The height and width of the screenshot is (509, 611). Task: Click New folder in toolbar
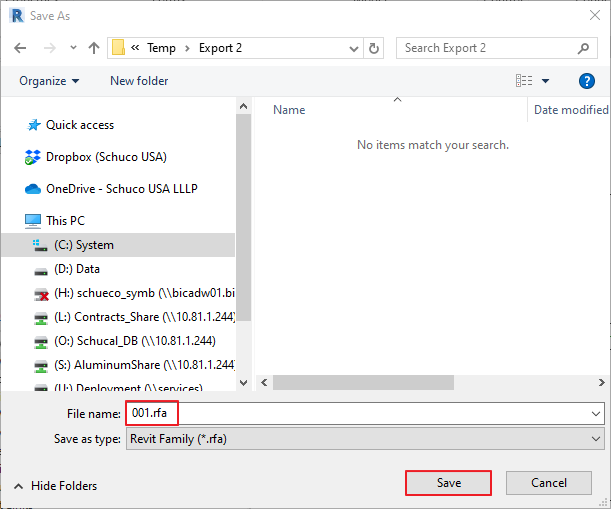(x=139, y=81)
